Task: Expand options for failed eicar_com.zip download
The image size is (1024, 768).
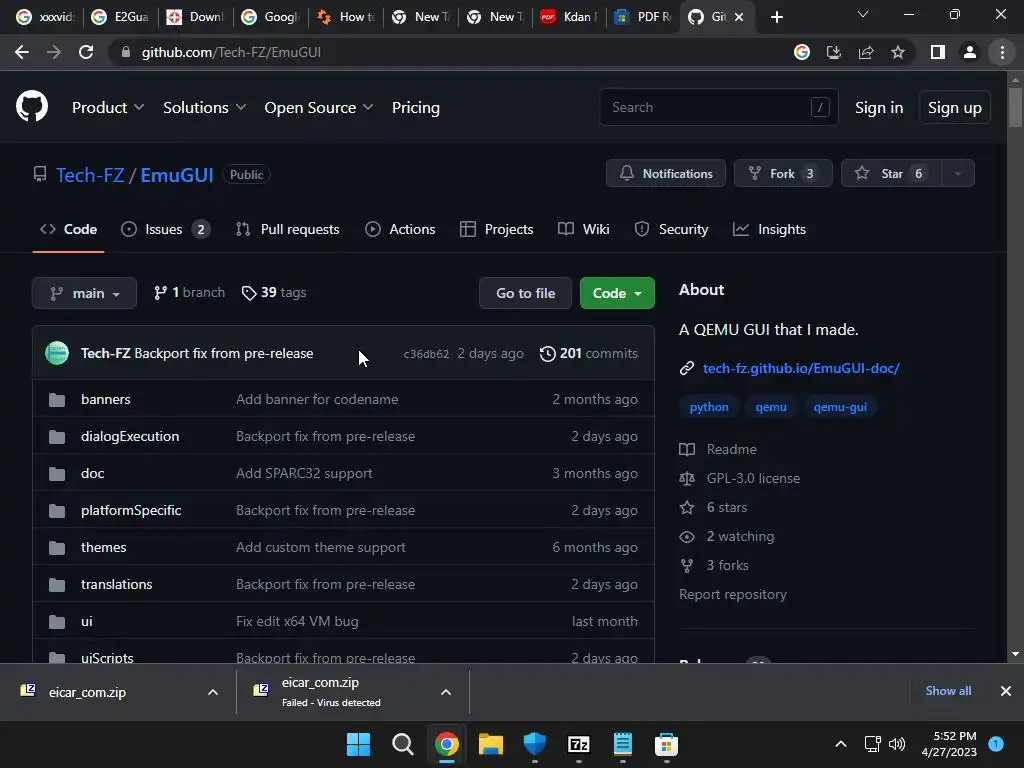Action: pos(445,692)
